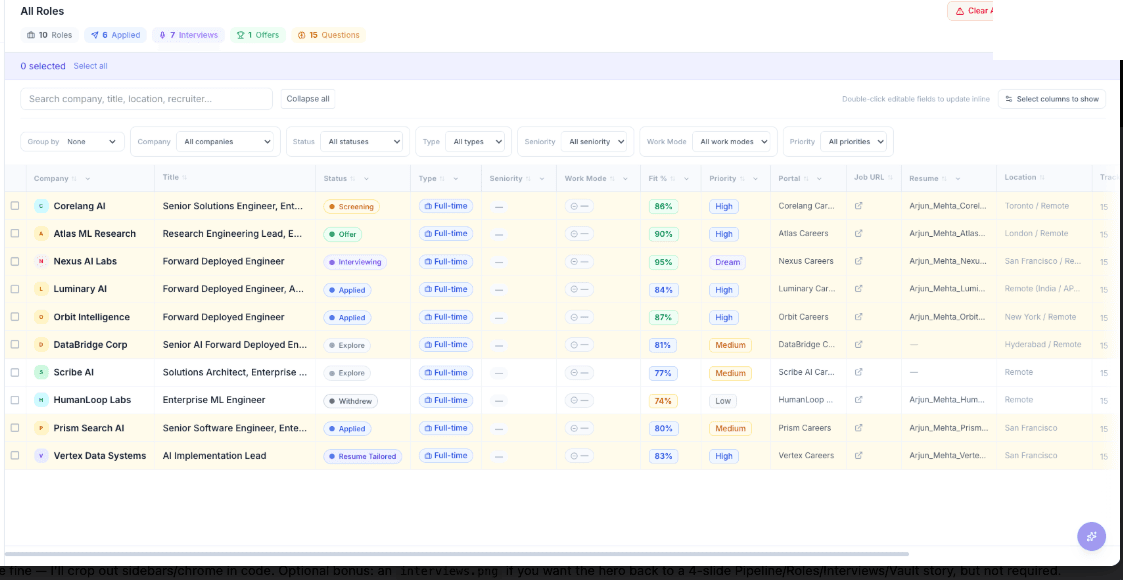
Task: Open the Vertex Data Systems job URL icon
Action: tap(859, 455)
